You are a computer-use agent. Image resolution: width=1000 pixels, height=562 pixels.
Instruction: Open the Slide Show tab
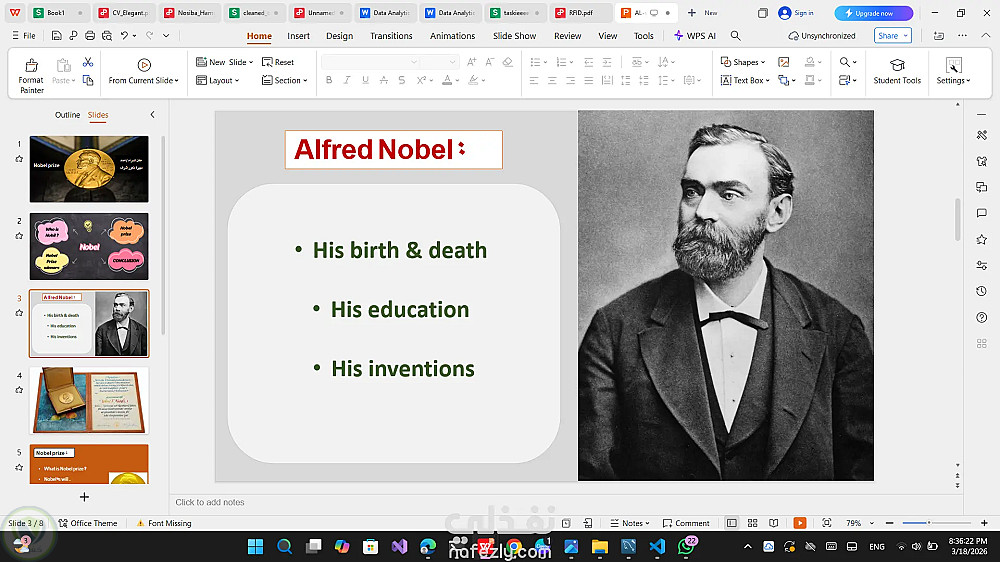tap(514, 36)
